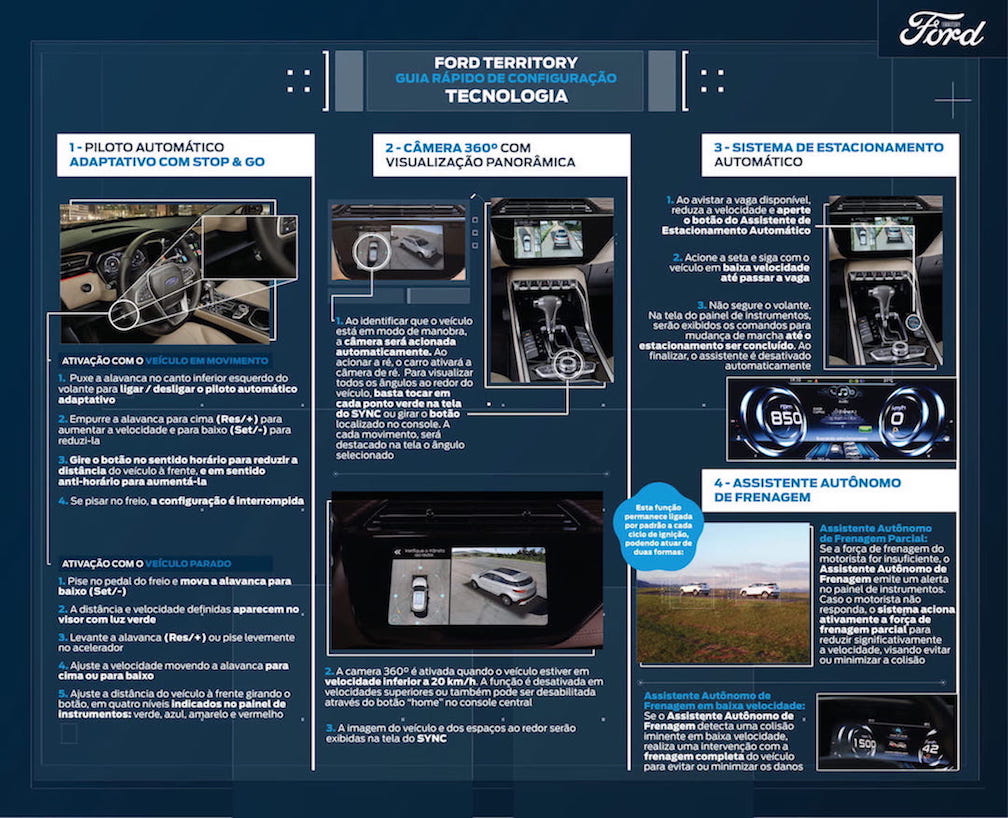This screenshot has width=1008, height=818.
Task: Click the circled rotary knob on section 2 console
Action: (x=567, y=363)
